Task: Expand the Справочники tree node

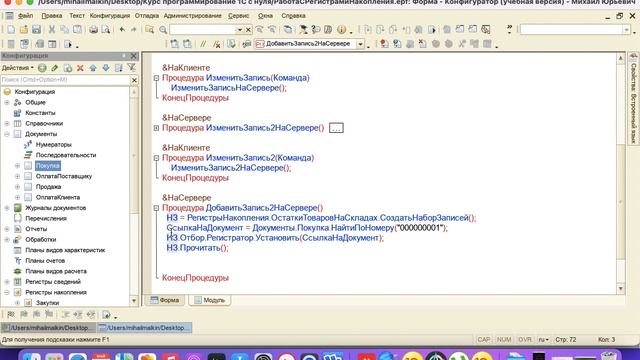Action: click(x=7, y=124)
